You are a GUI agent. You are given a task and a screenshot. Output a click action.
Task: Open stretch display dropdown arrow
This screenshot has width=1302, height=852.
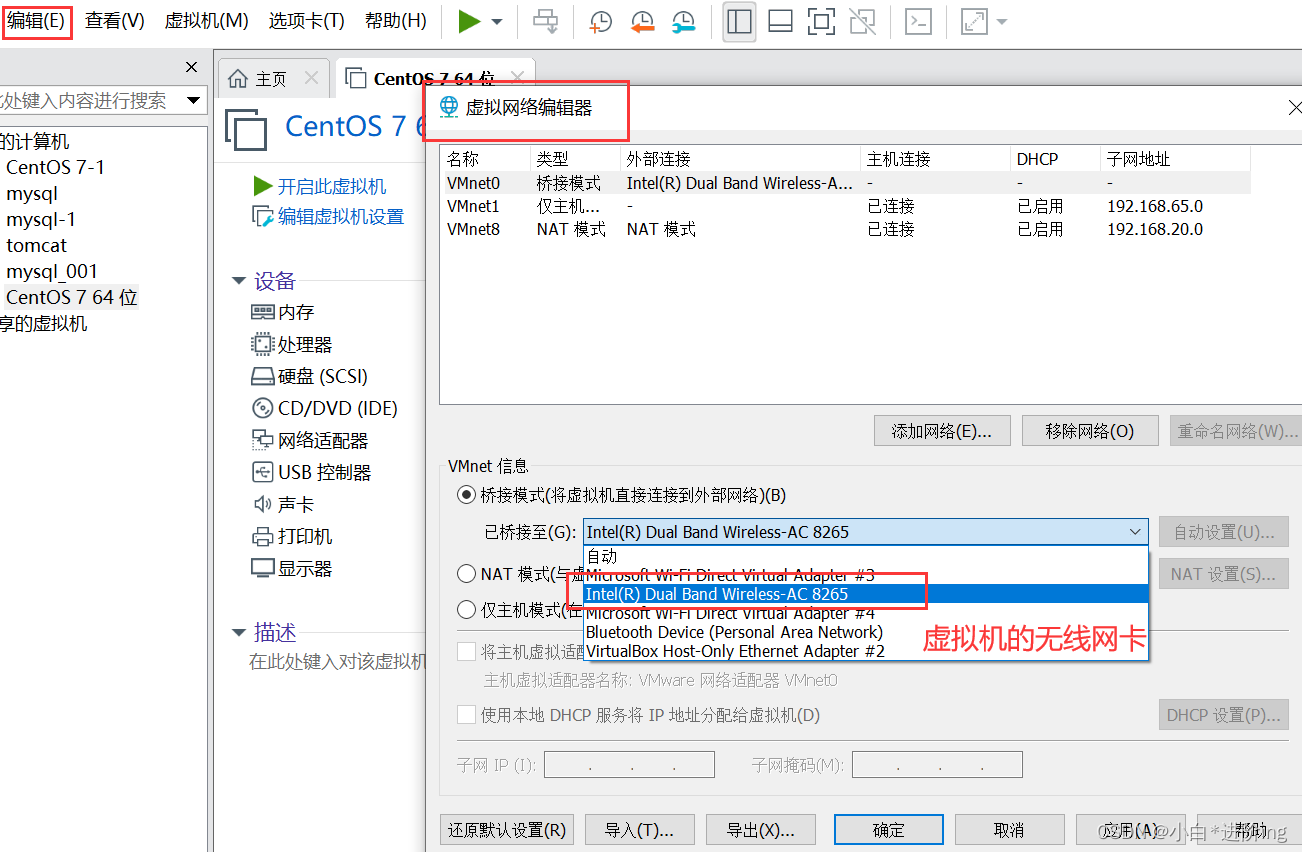coord(1001,22)
